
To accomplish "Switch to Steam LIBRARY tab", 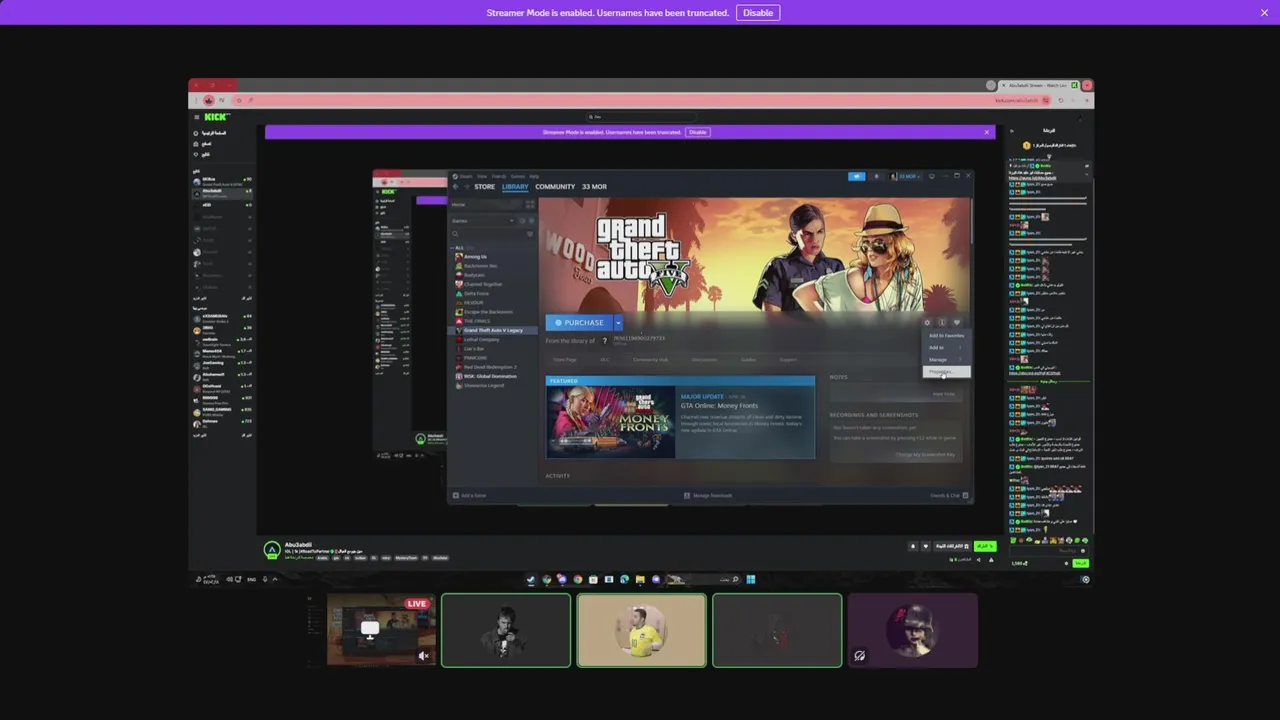I will pyautogui.click(x=515, y=186).
